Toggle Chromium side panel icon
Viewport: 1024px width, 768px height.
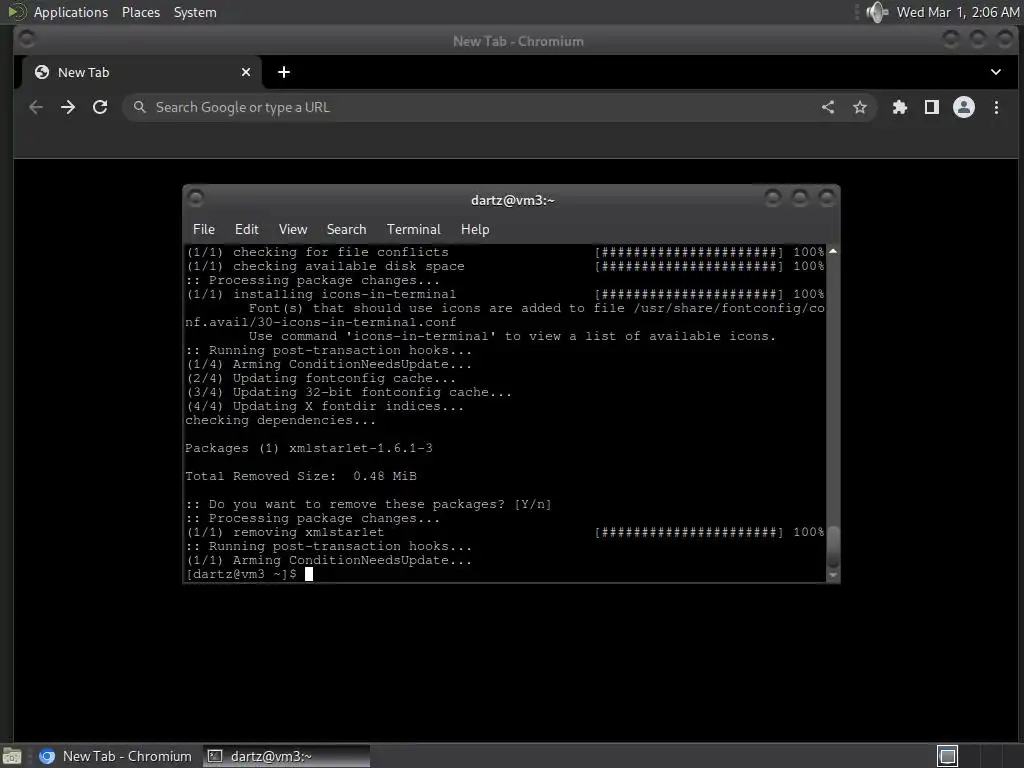pyautogui.click(x=932, y=107)
